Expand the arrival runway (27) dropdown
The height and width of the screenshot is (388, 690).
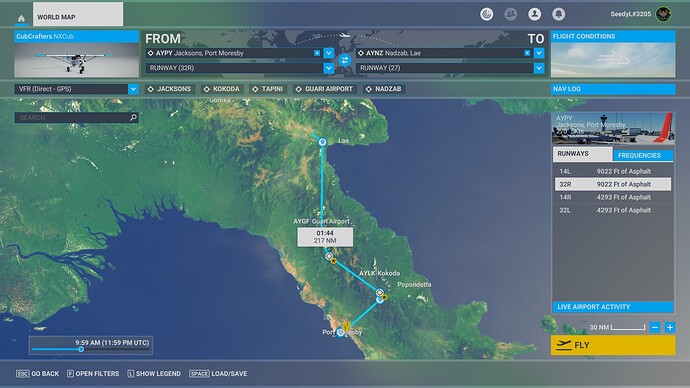pos(539,68)
